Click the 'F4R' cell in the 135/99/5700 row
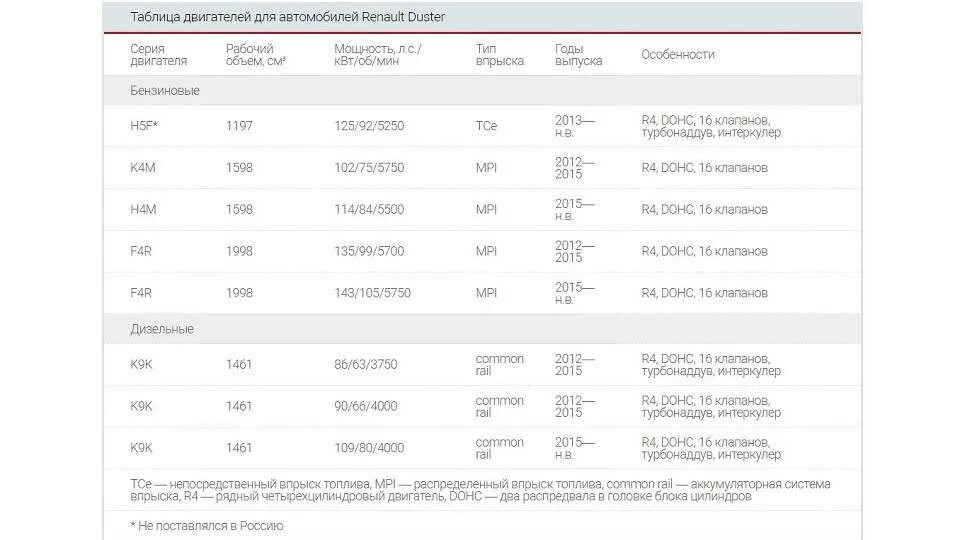The height and width of the screenshot is (540, 960). coord(141,251)
